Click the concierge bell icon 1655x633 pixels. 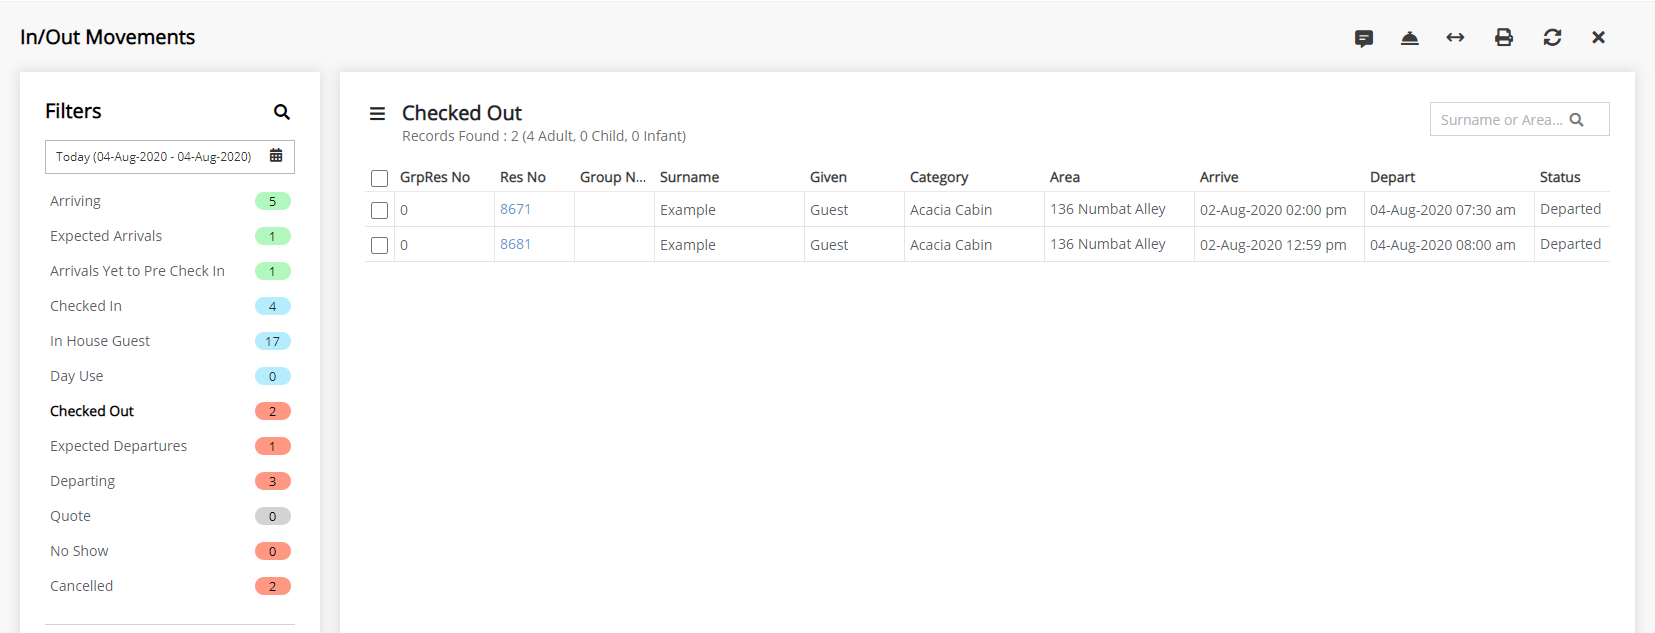click(1409, 38)
